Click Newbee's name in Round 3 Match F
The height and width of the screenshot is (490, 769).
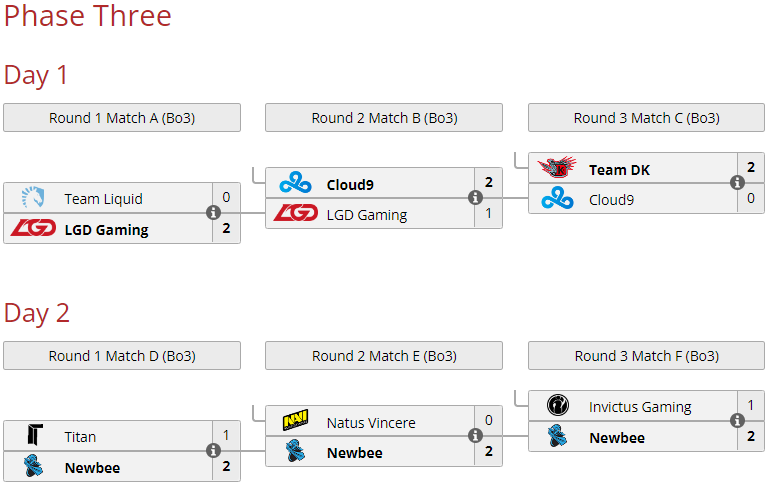[x=617, y=438]
